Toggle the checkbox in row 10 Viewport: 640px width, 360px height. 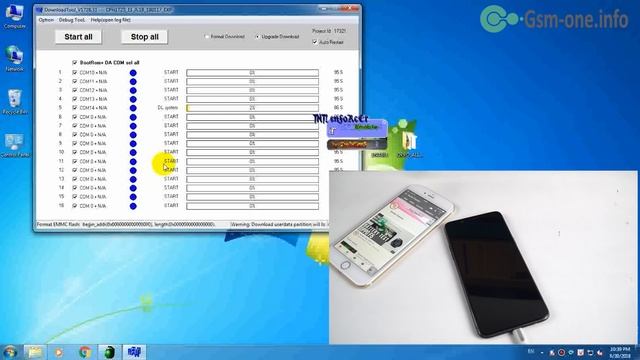pos(75,152)
